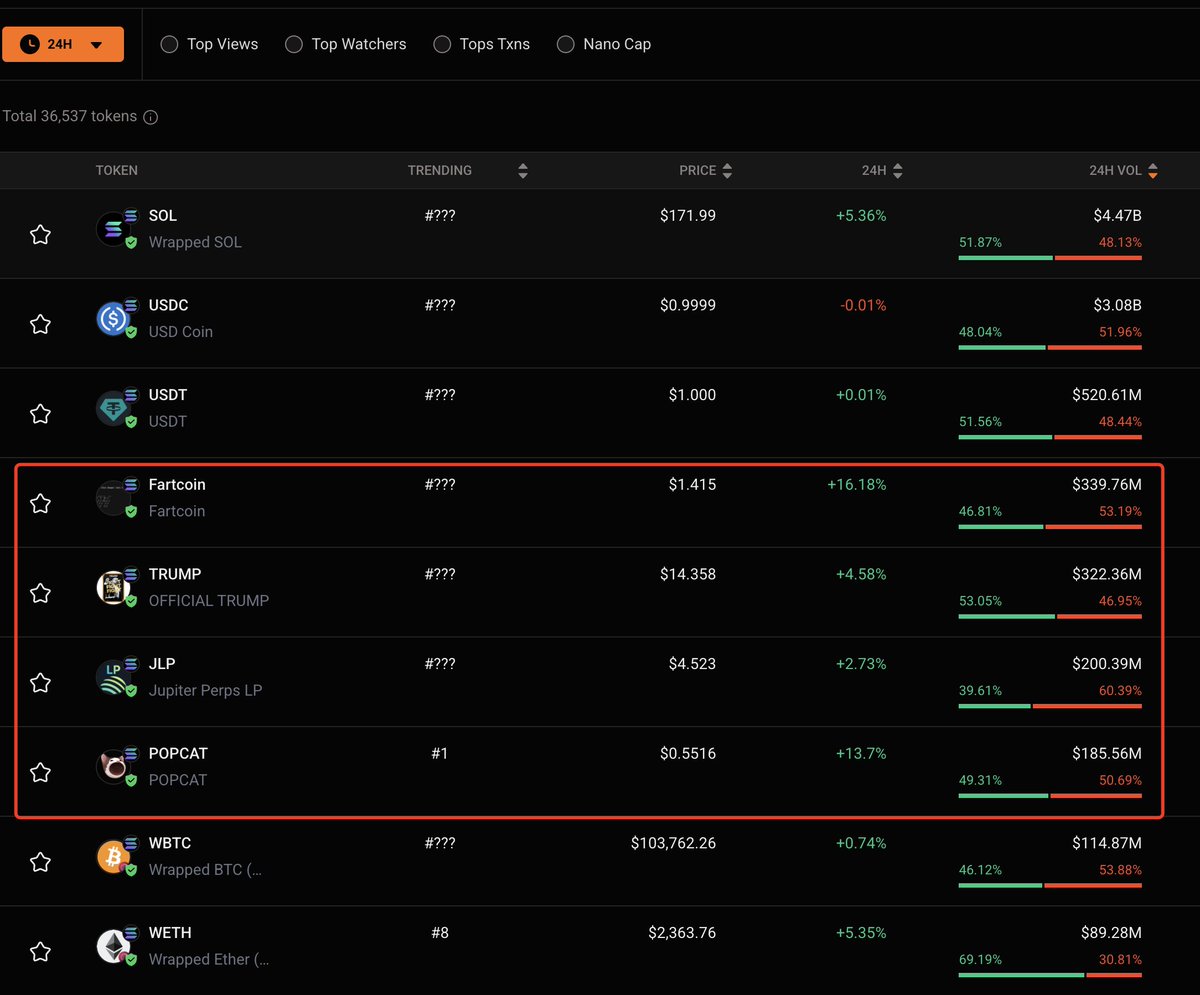Viewport: 1200px width, 995px height.
Task: Click TRUMP volume $322.36M
Action: pos(1106,574)
